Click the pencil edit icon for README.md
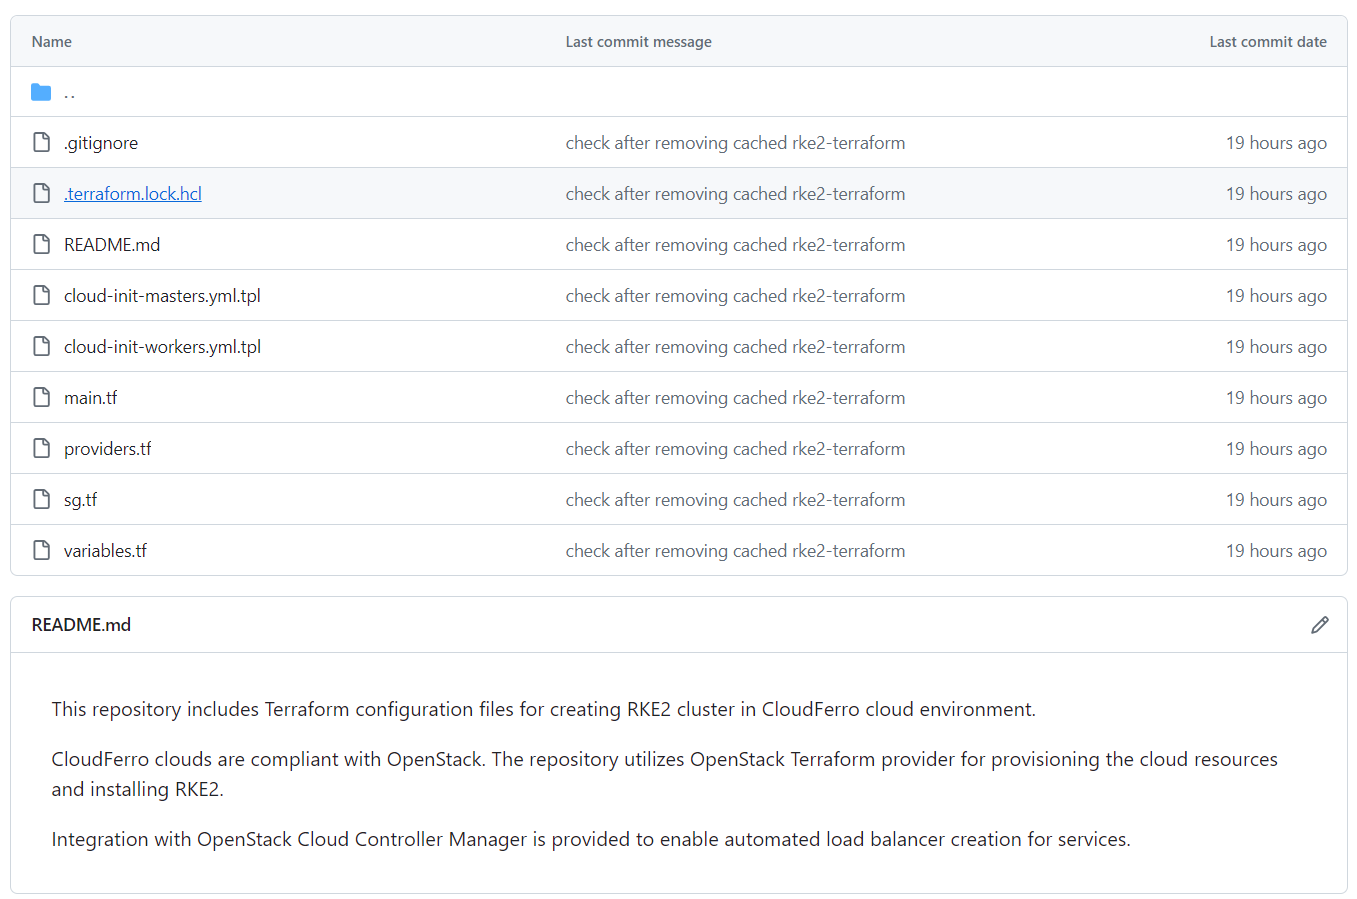This screenshot has height=899, width=1357. (1319, 625)
